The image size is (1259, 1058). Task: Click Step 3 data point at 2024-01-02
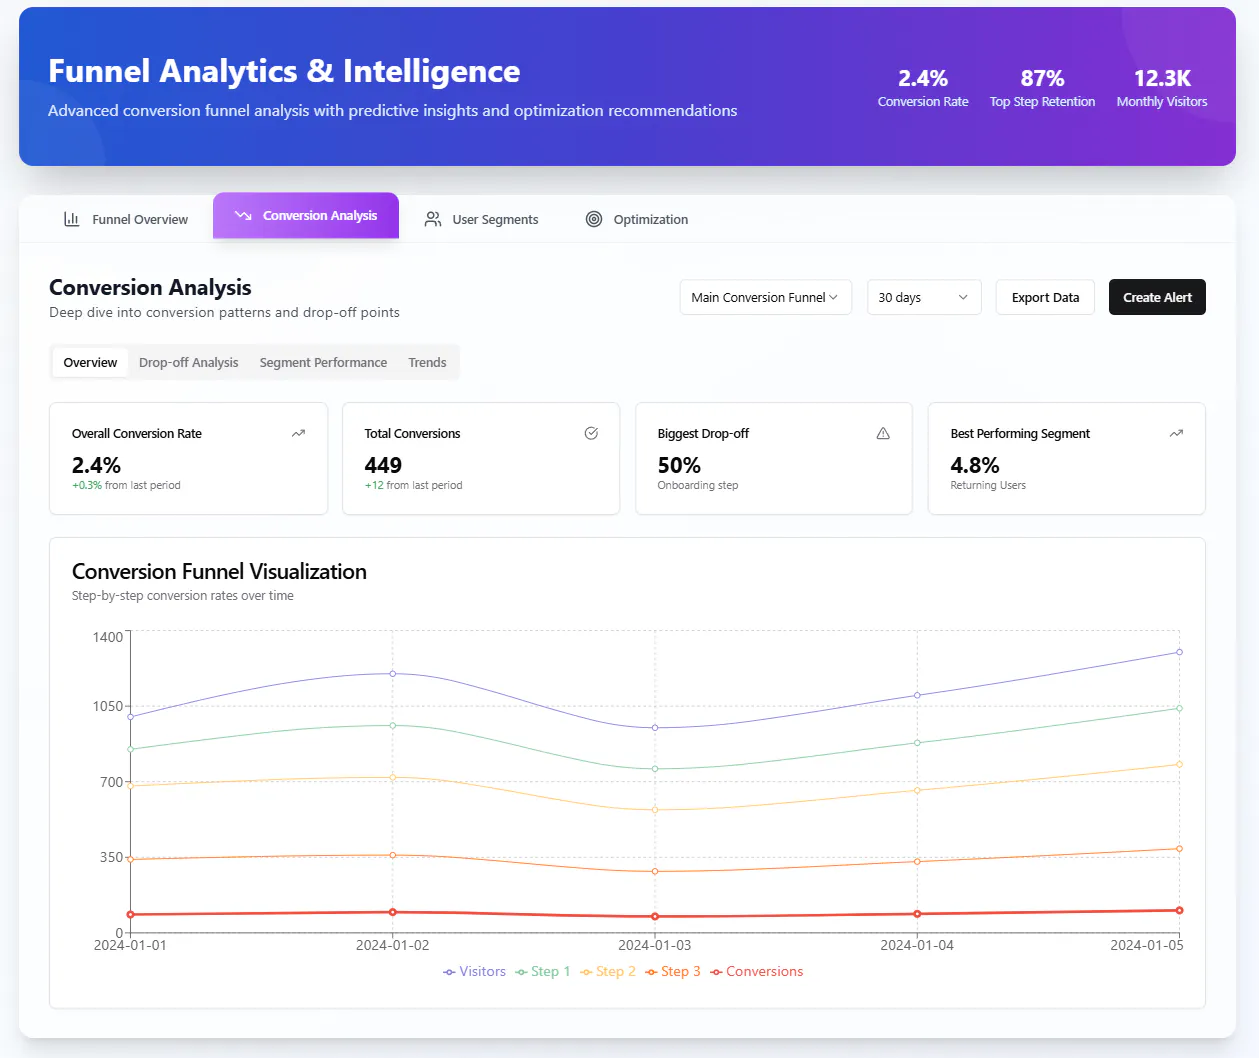tap(392, 855)
